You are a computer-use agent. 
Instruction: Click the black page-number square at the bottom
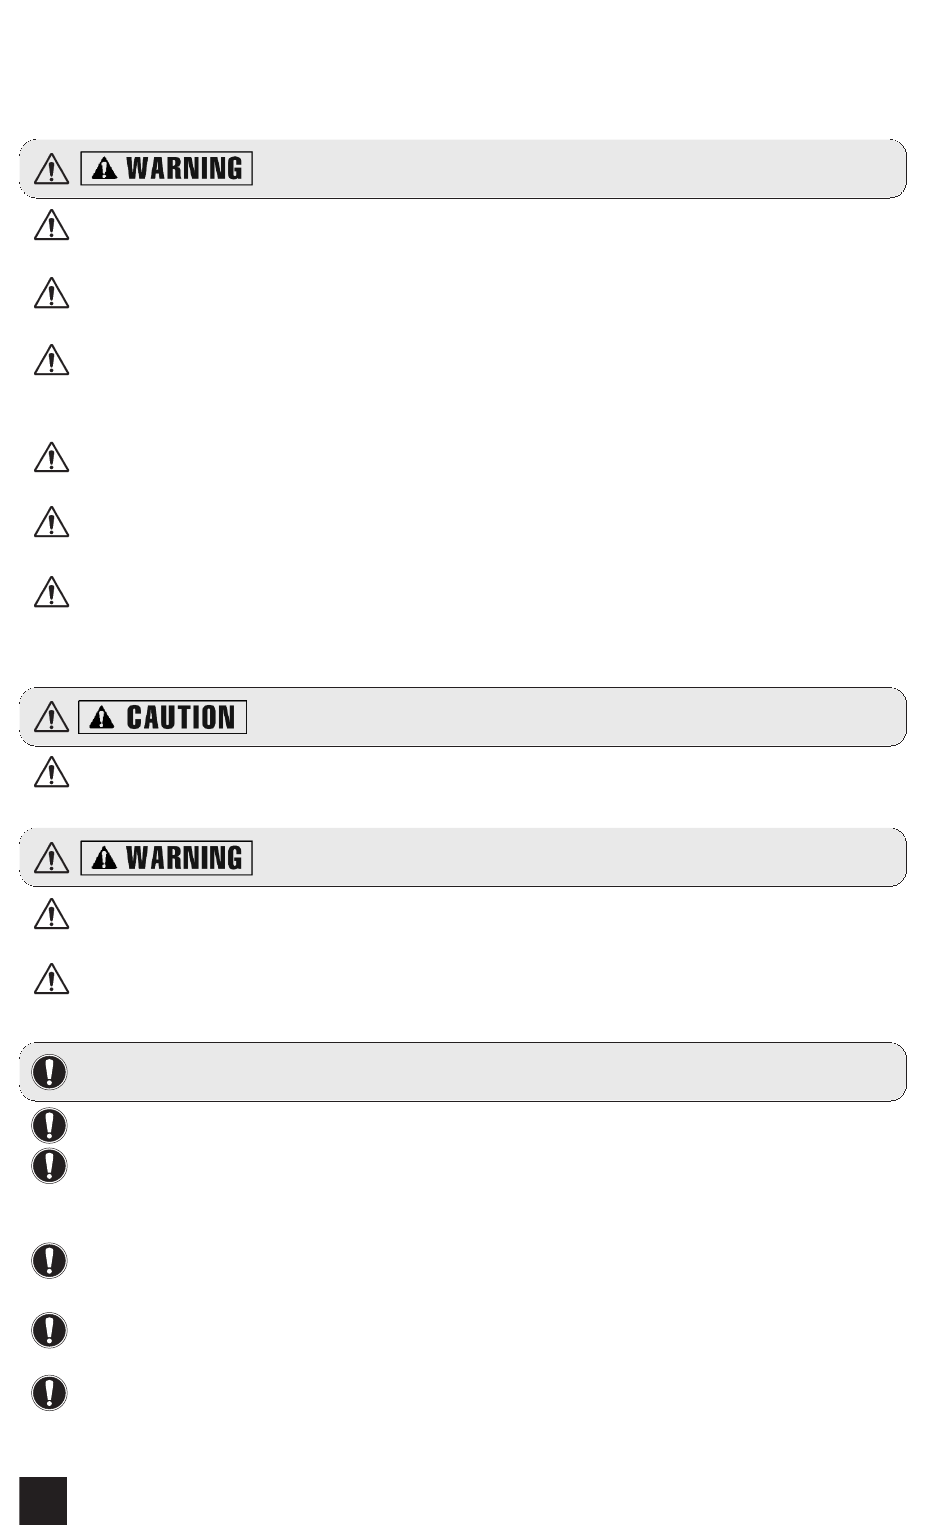pyautogui.click(x=43, y=1500)
